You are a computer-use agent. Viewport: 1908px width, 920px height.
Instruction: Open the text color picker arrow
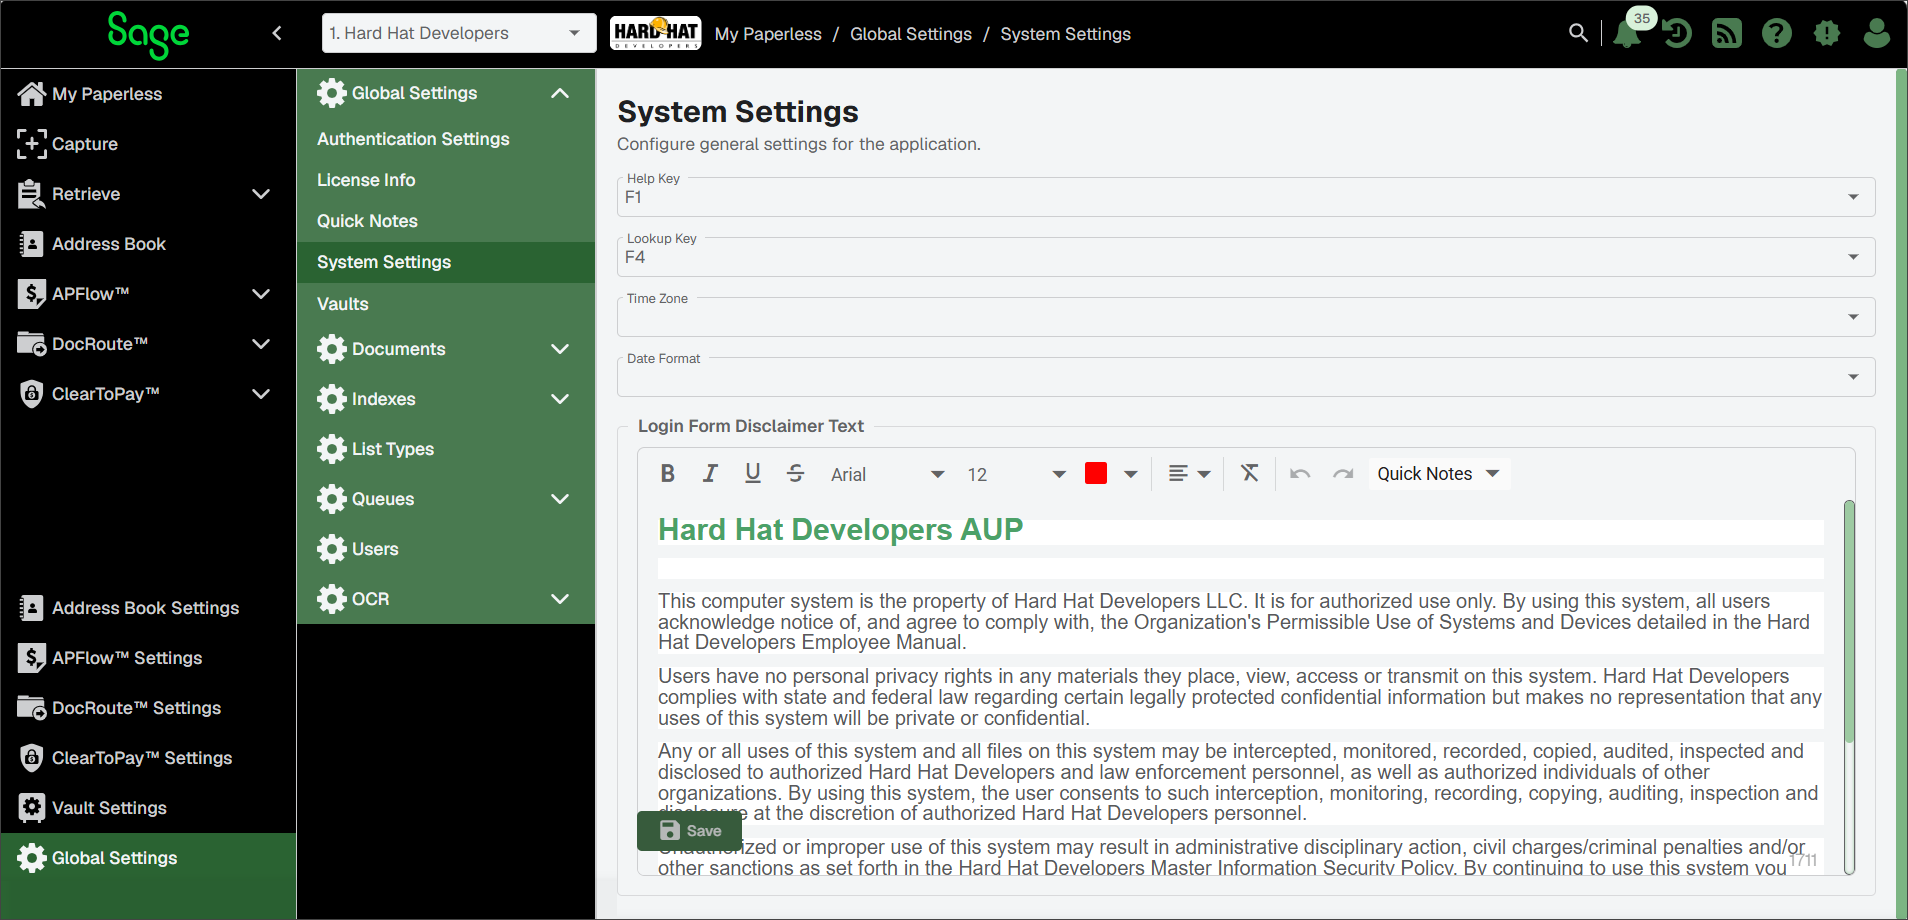coord(1131,474)
